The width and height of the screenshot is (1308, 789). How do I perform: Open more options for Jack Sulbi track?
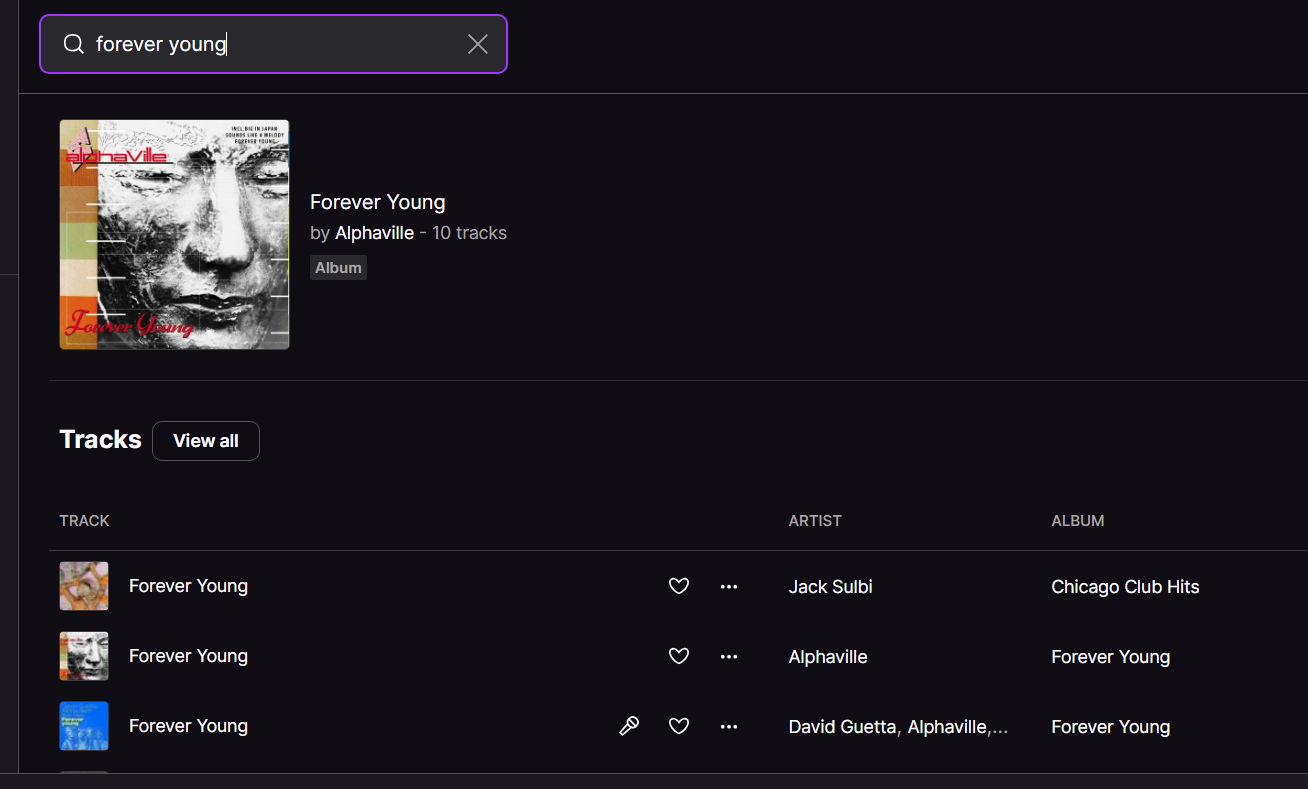(x=729, y=586)
